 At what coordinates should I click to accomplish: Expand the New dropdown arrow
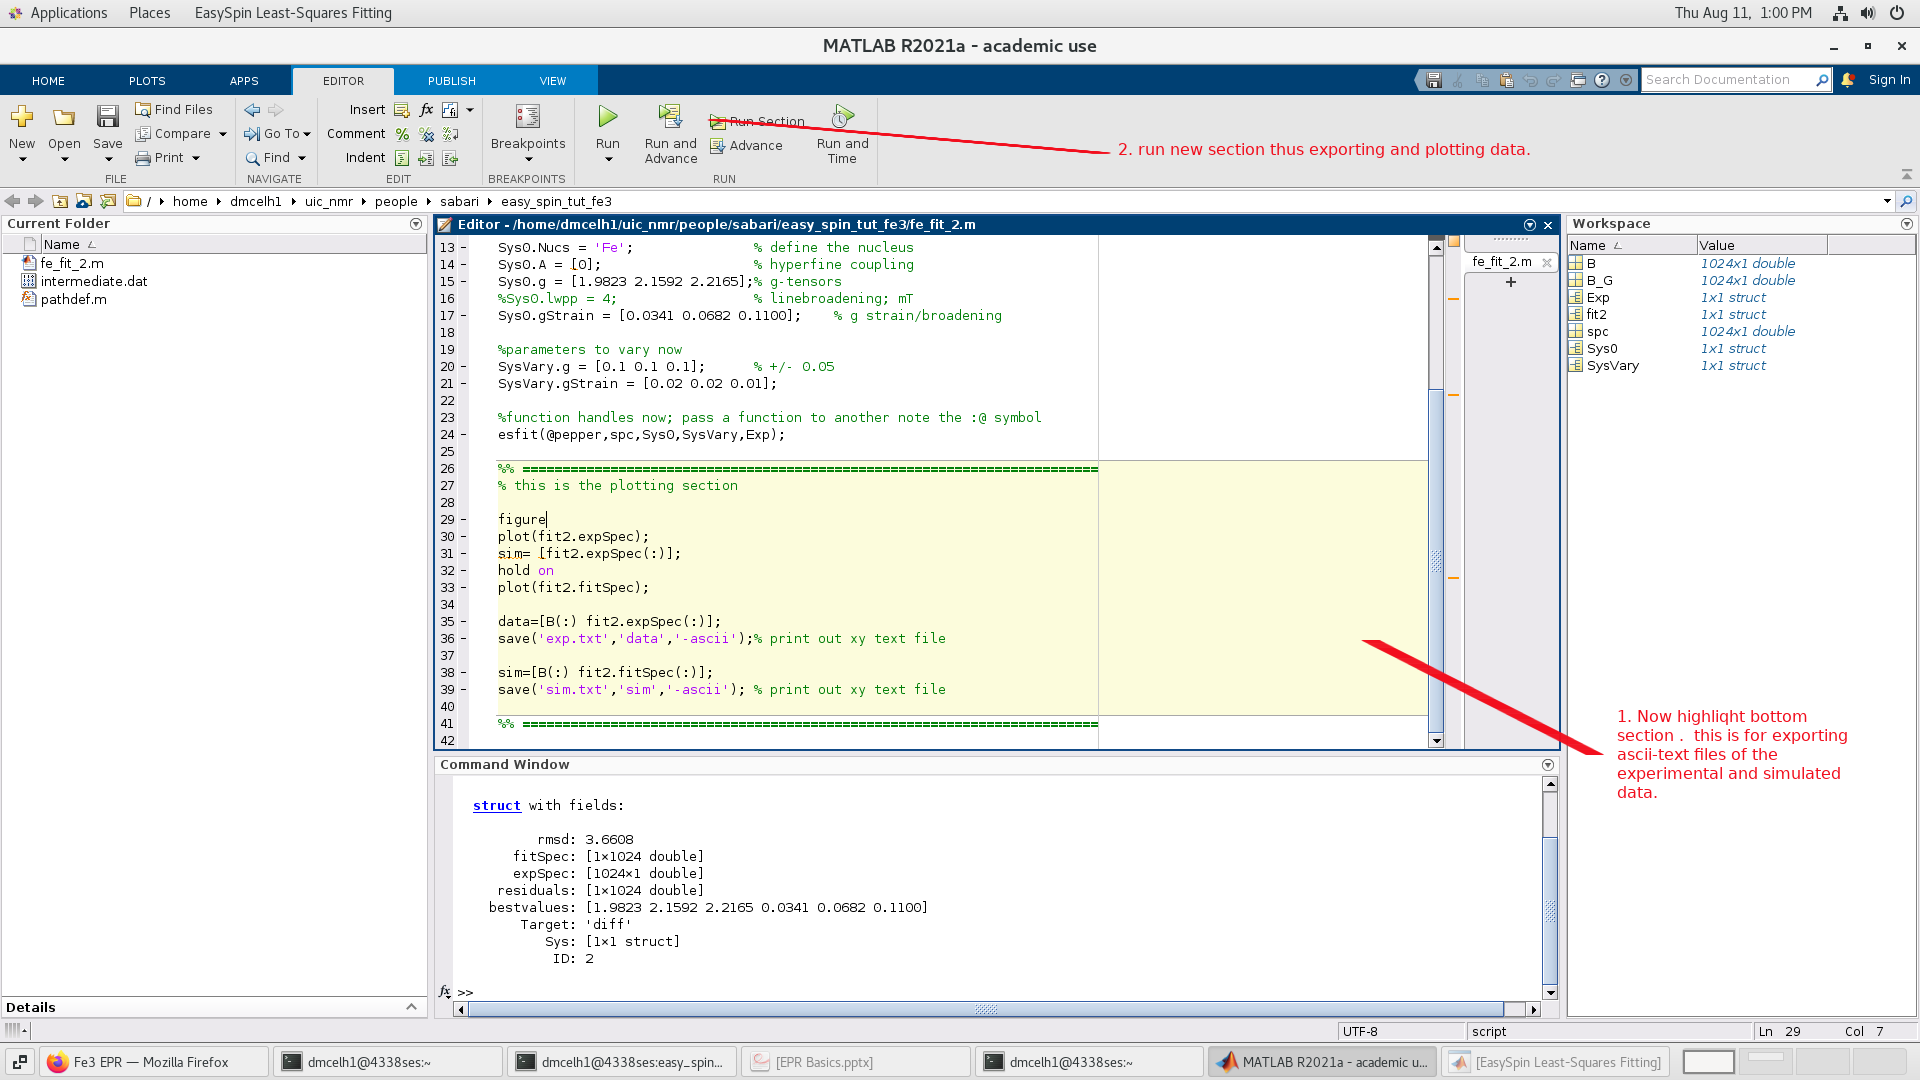pos(22,159)
